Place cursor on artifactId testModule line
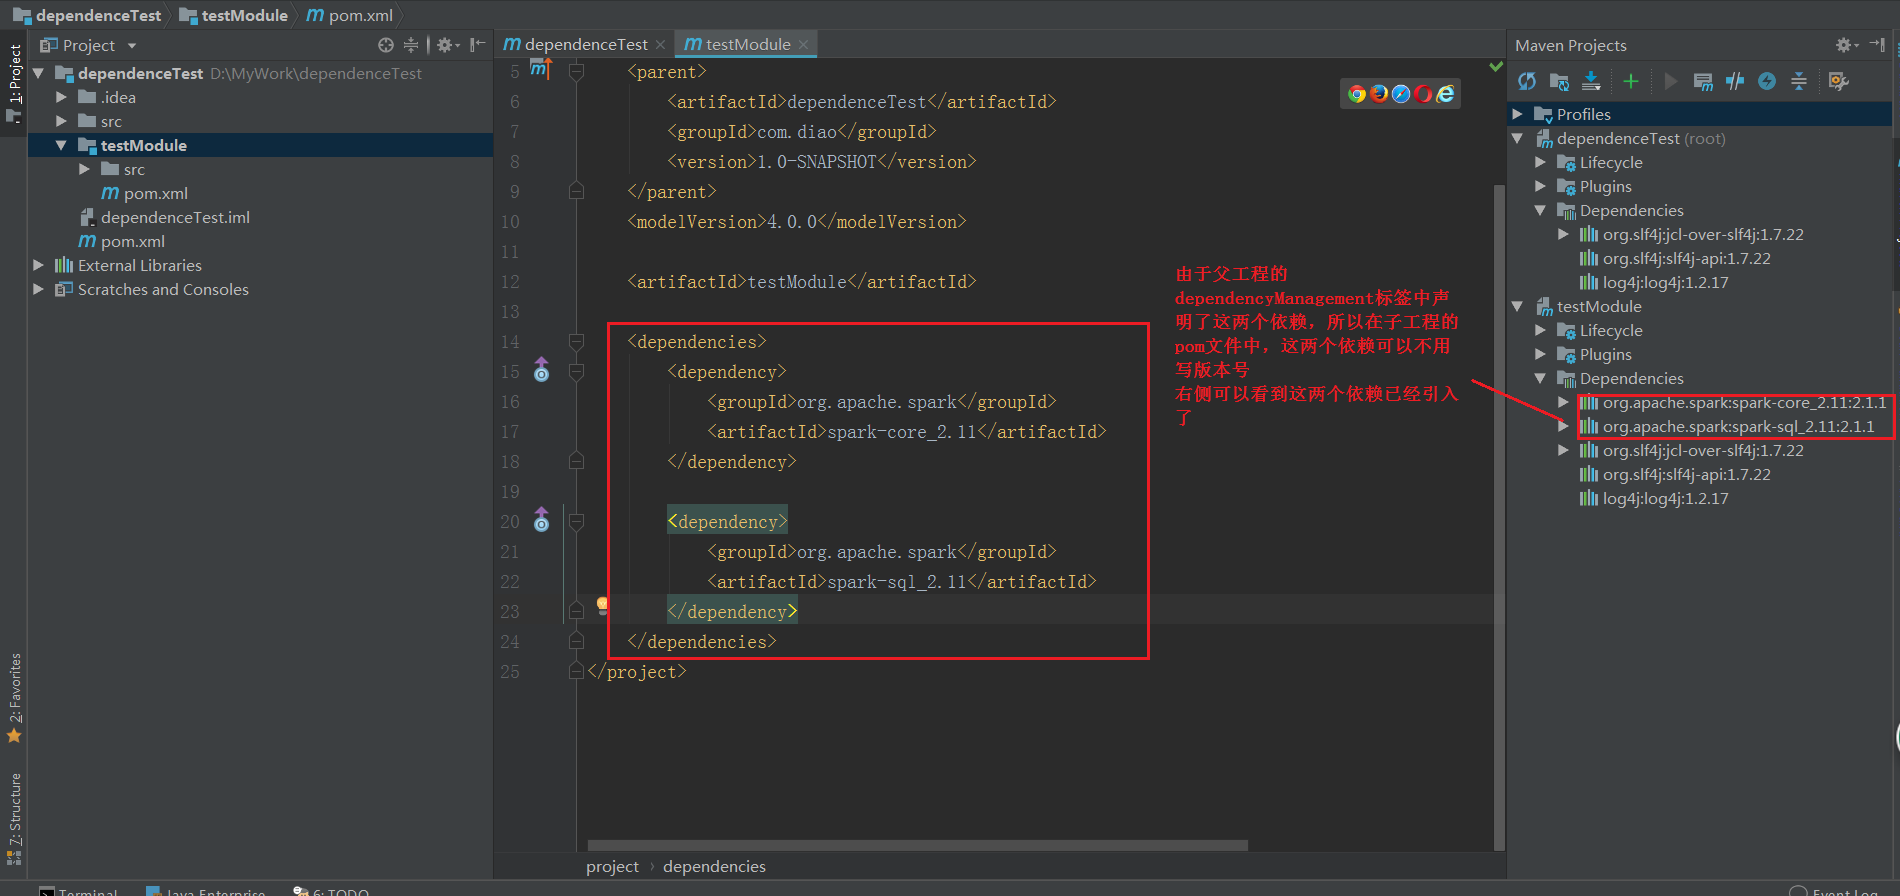1900x896 pixels. point(801,282)
